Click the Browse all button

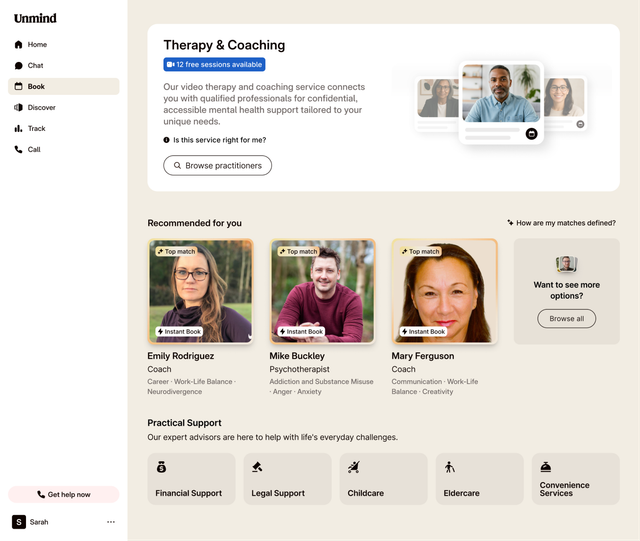(x=566, y=318)
